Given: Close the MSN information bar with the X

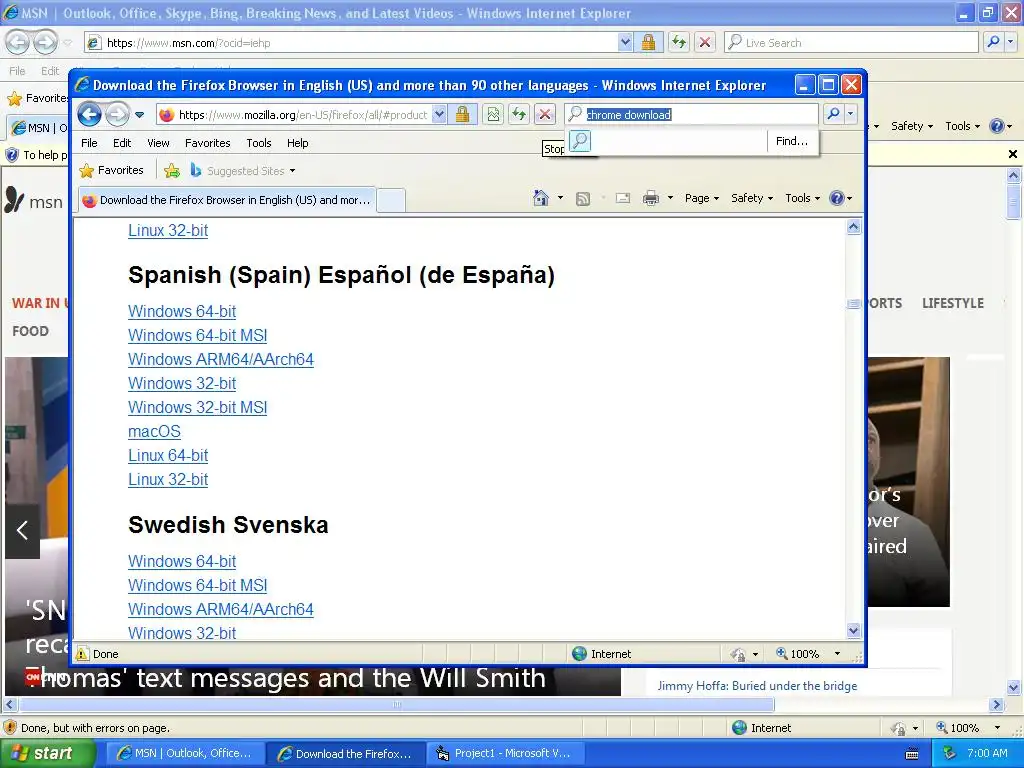Looking at the screenshot, I should coord(1012,154).
